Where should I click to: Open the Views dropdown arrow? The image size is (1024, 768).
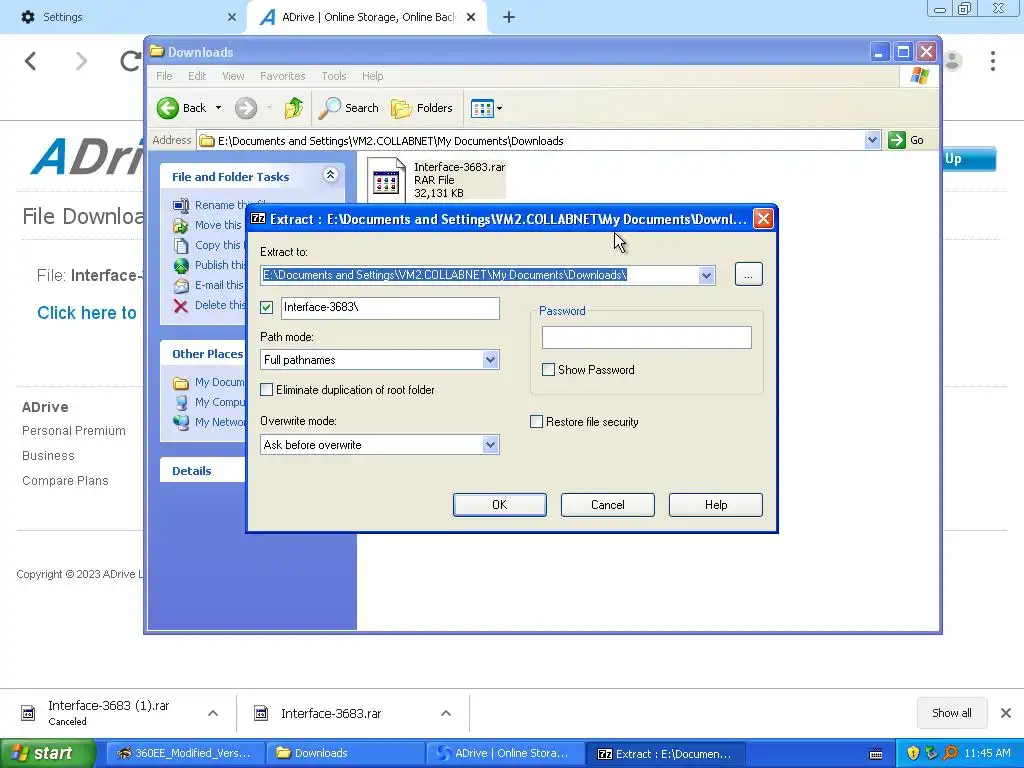pos(500,108)
